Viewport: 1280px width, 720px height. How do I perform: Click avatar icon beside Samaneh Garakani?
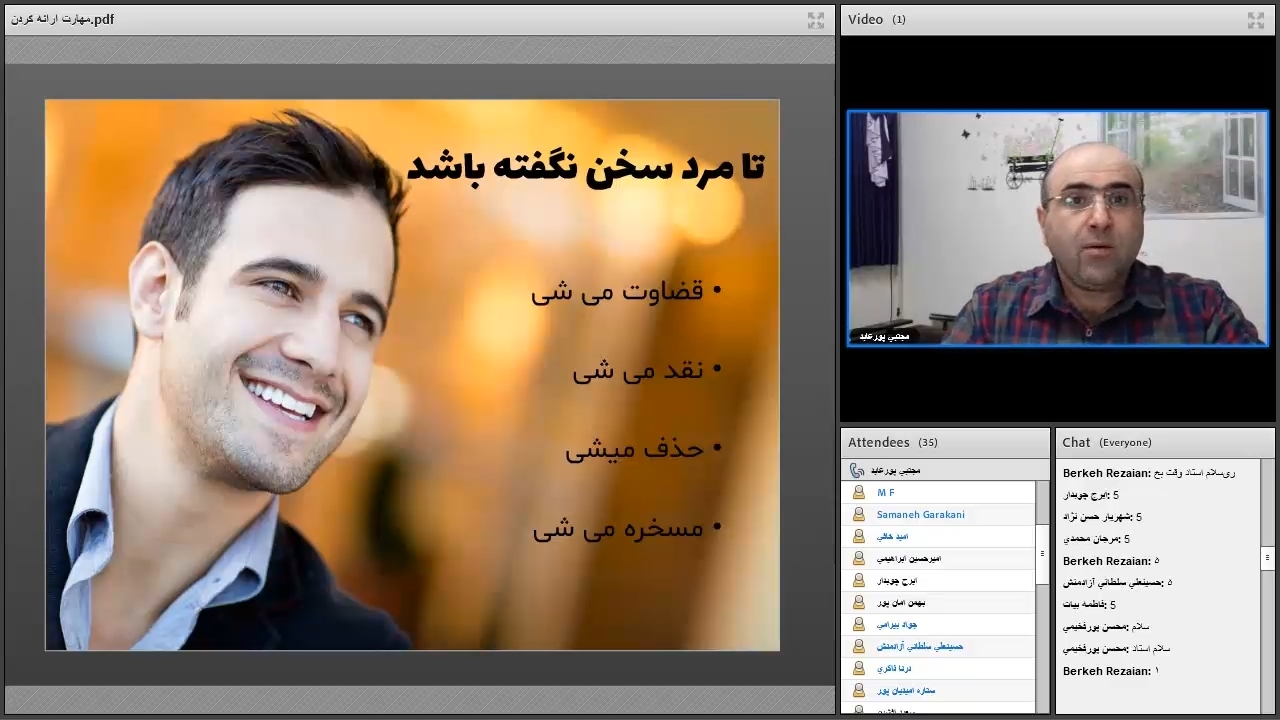(858, 515)
